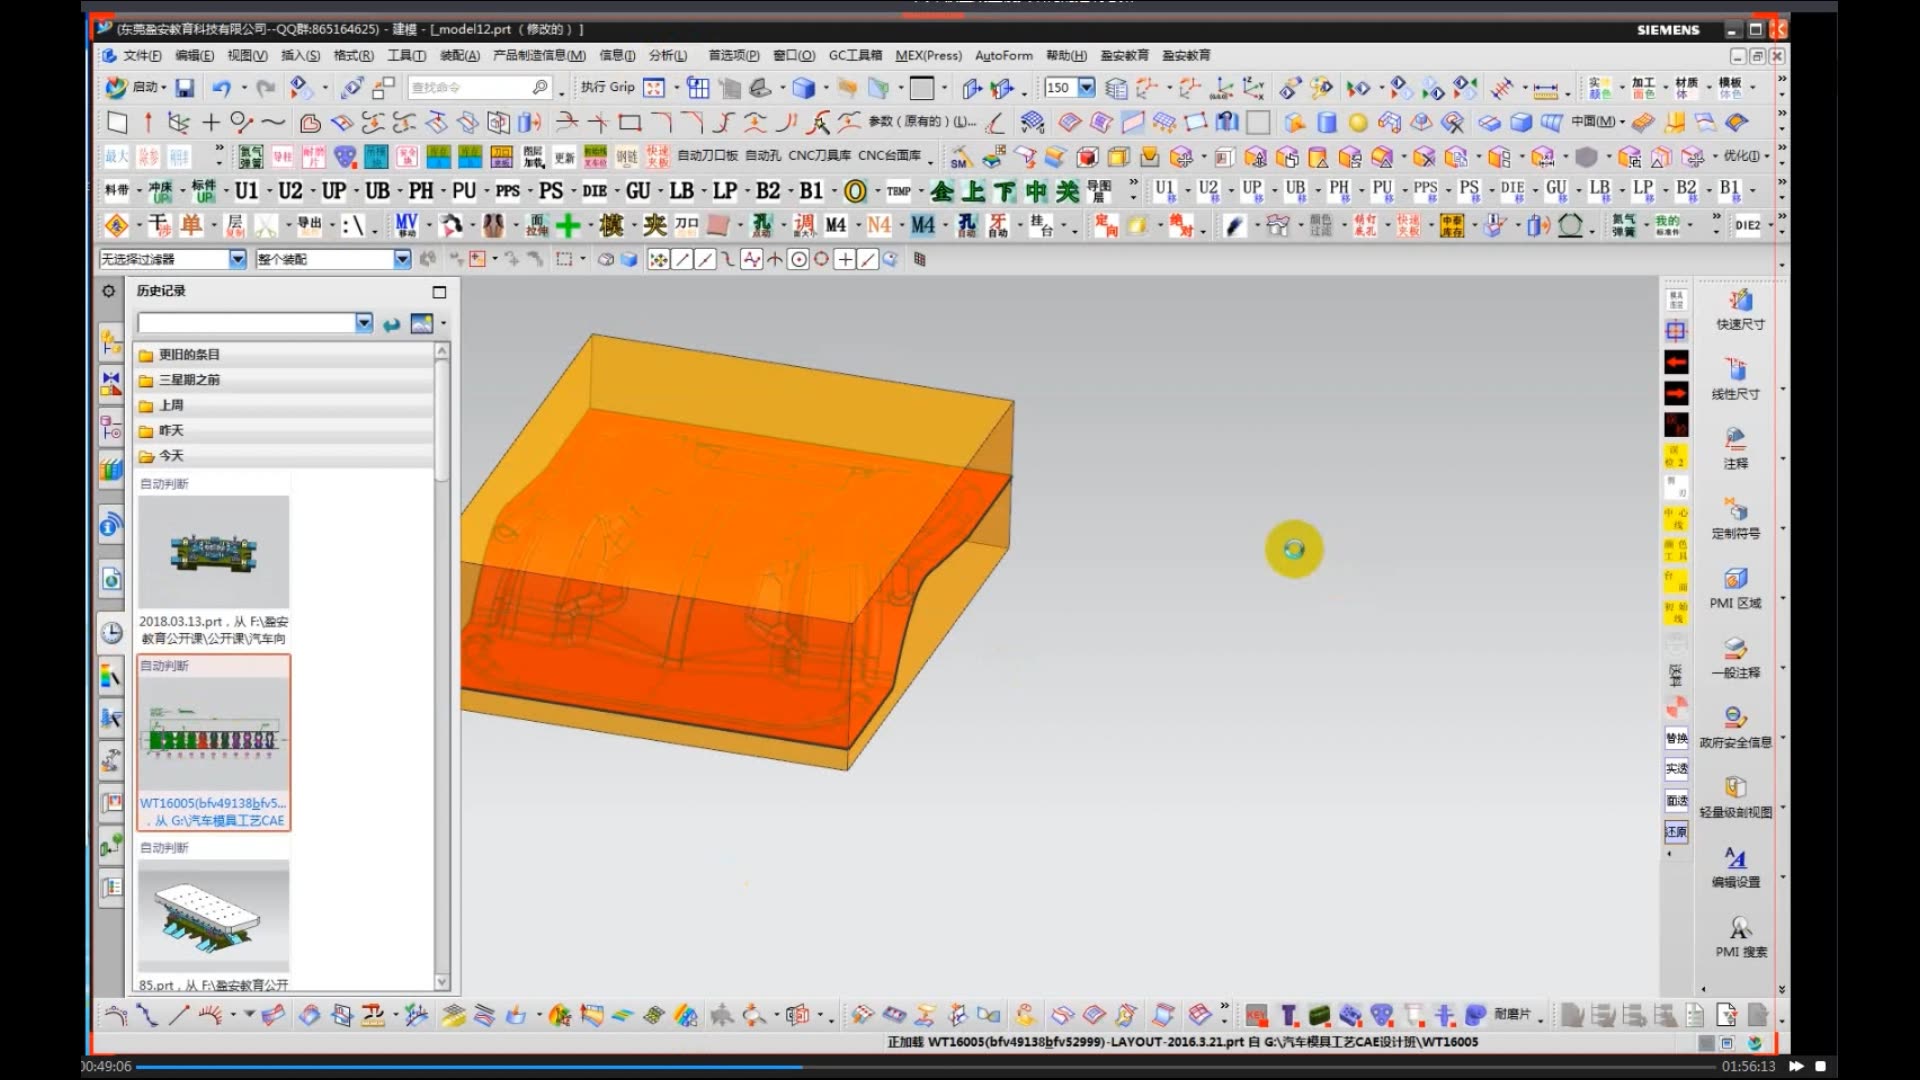
Task: Open the Analysis (分析) menu
Action: coord(667,55)
